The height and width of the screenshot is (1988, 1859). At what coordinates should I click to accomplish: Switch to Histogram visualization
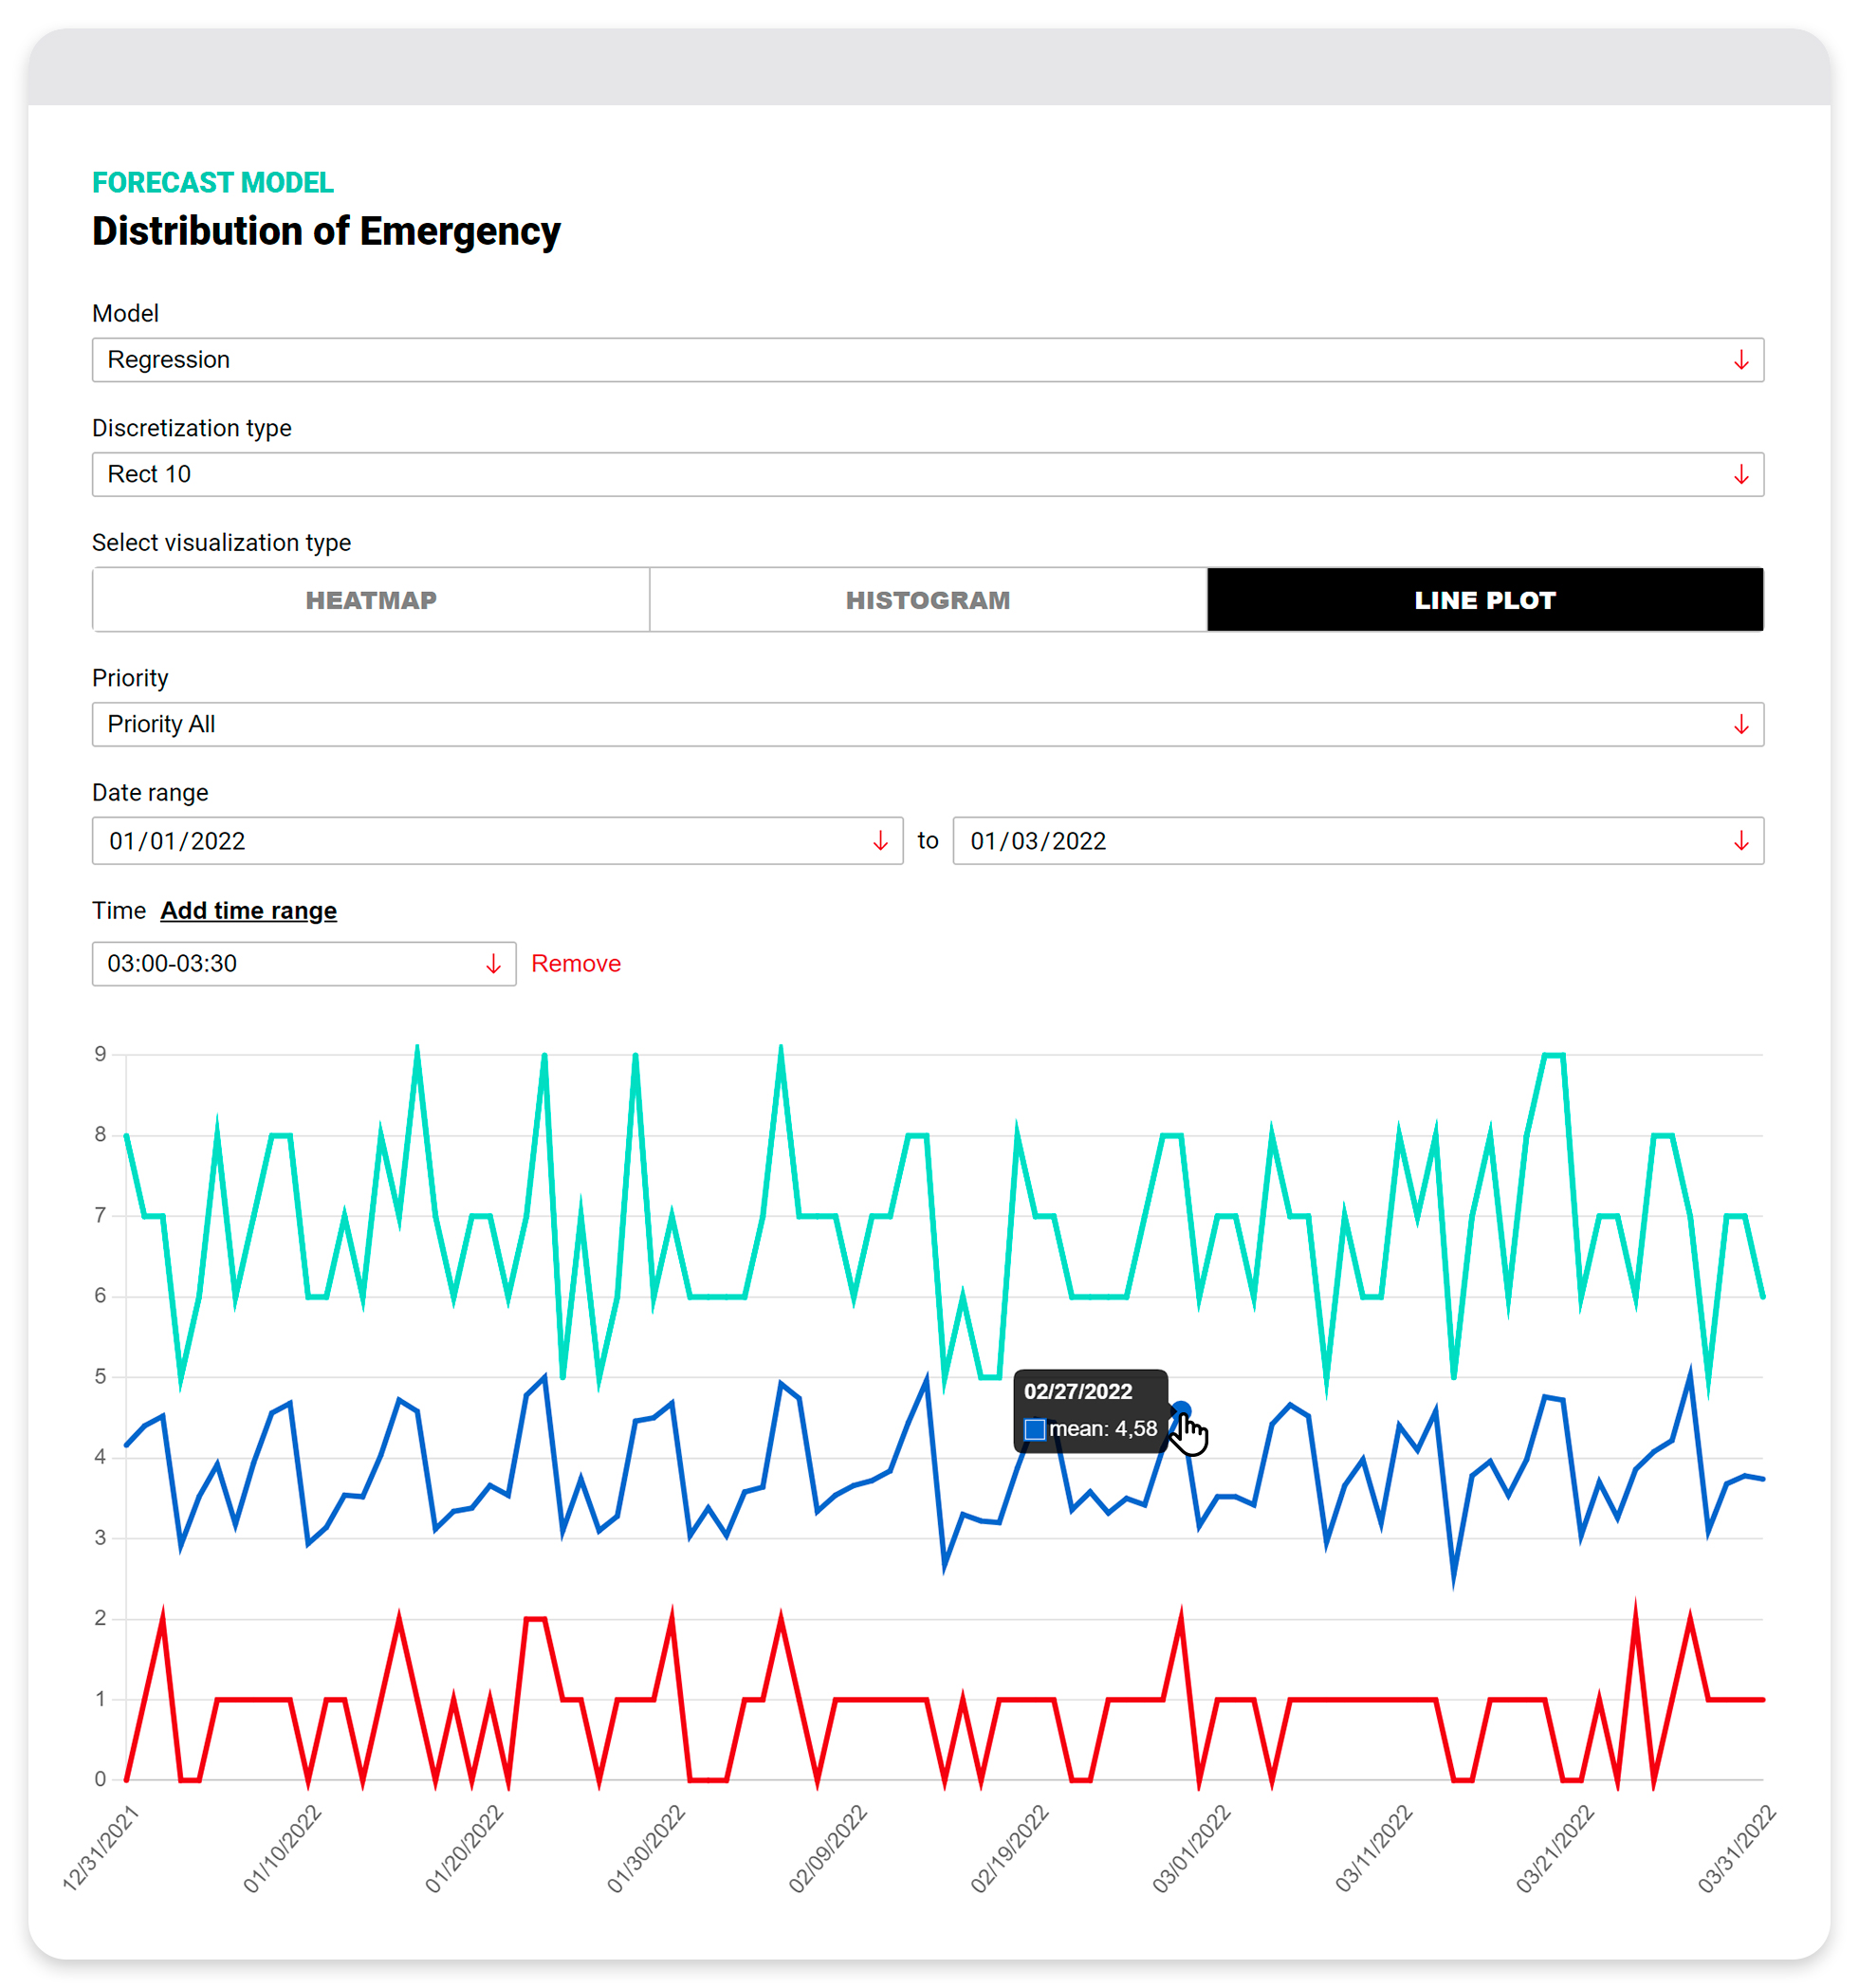click(928, 600)
